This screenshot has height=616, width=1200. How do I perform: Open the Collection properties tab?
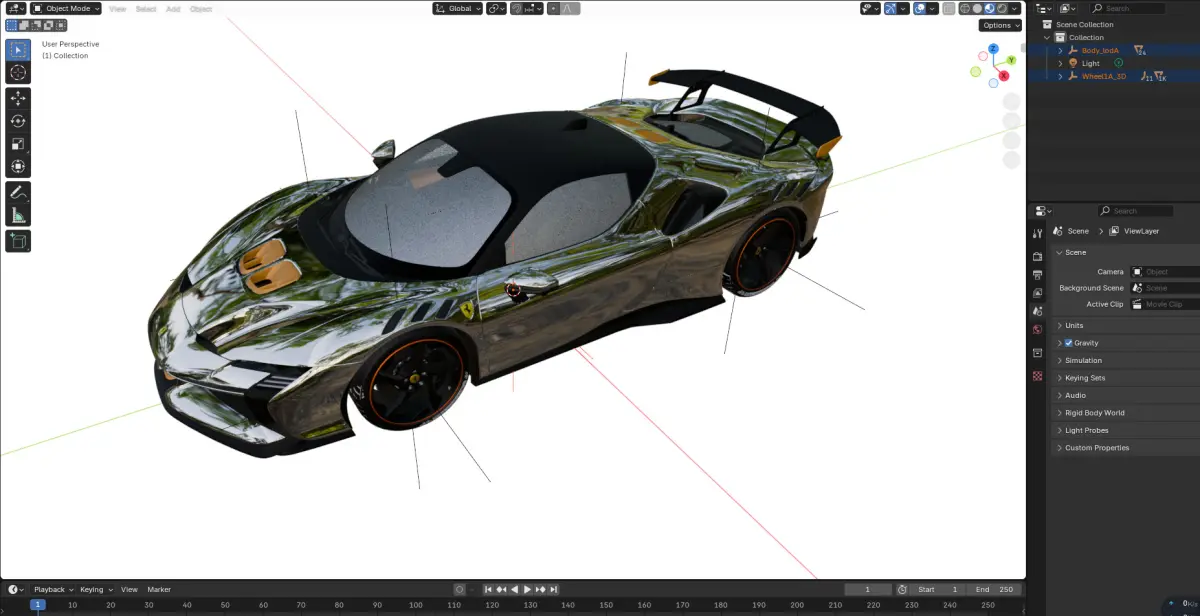(1037, 353)
